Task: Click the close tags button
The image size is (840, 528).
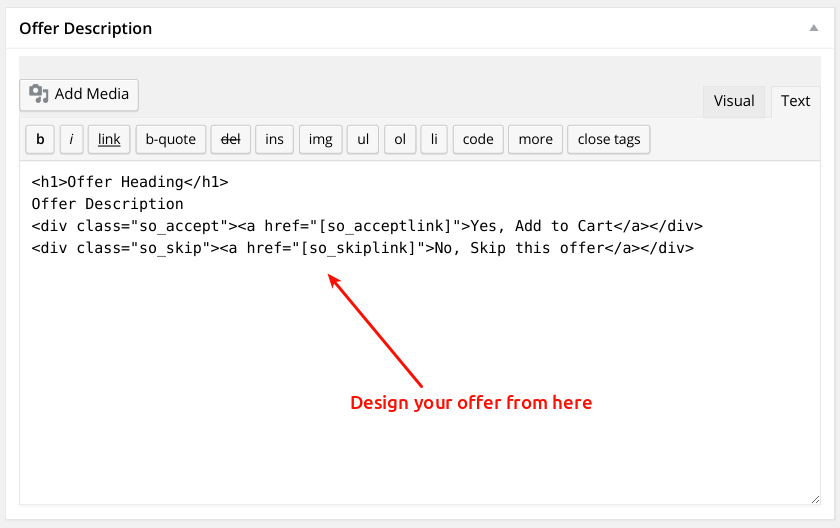Action: pos(609,139)
